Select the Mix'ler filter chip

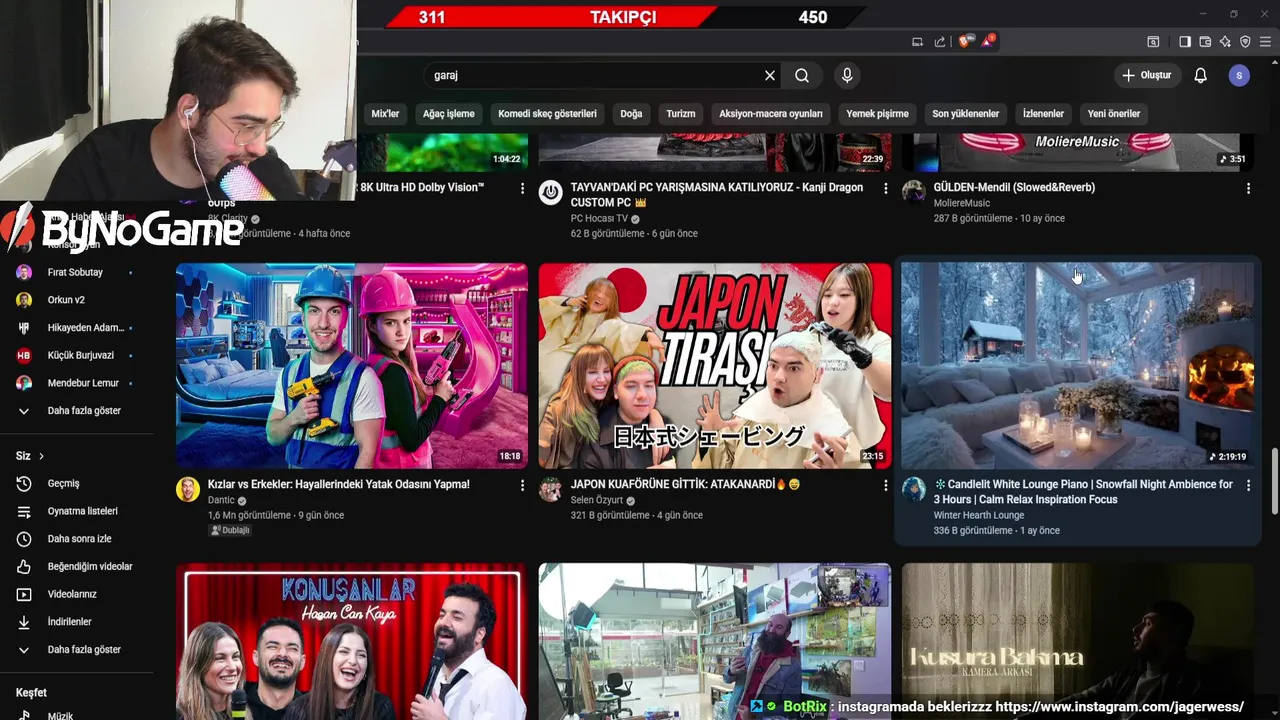(x=385, y=114)
